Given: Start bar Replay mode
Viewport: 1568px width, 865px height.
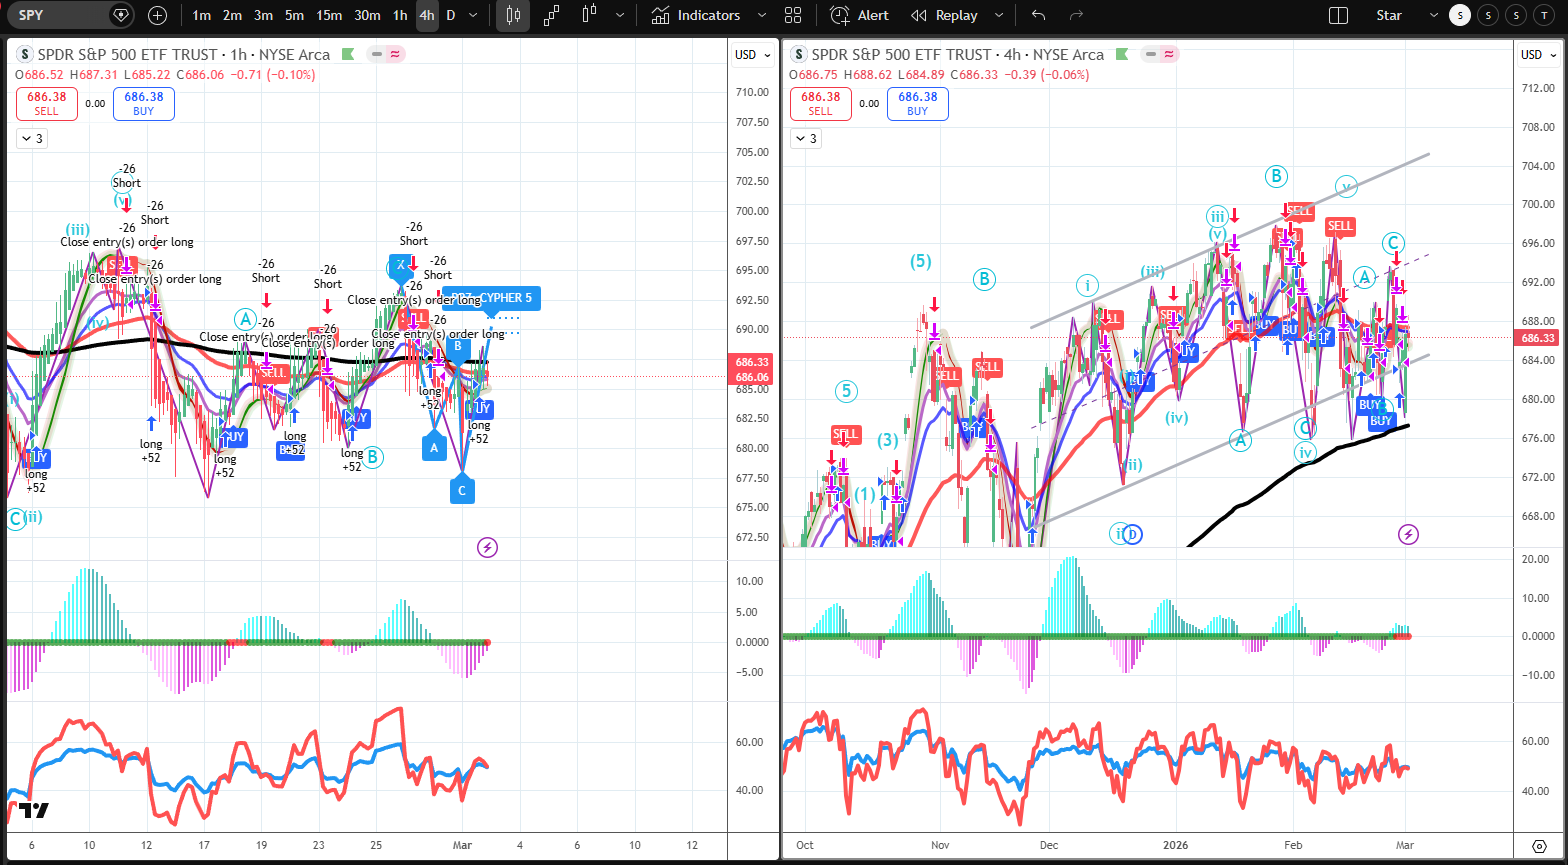Looking at the screenshot, I should pyautogui.click(x=945, y=15).
